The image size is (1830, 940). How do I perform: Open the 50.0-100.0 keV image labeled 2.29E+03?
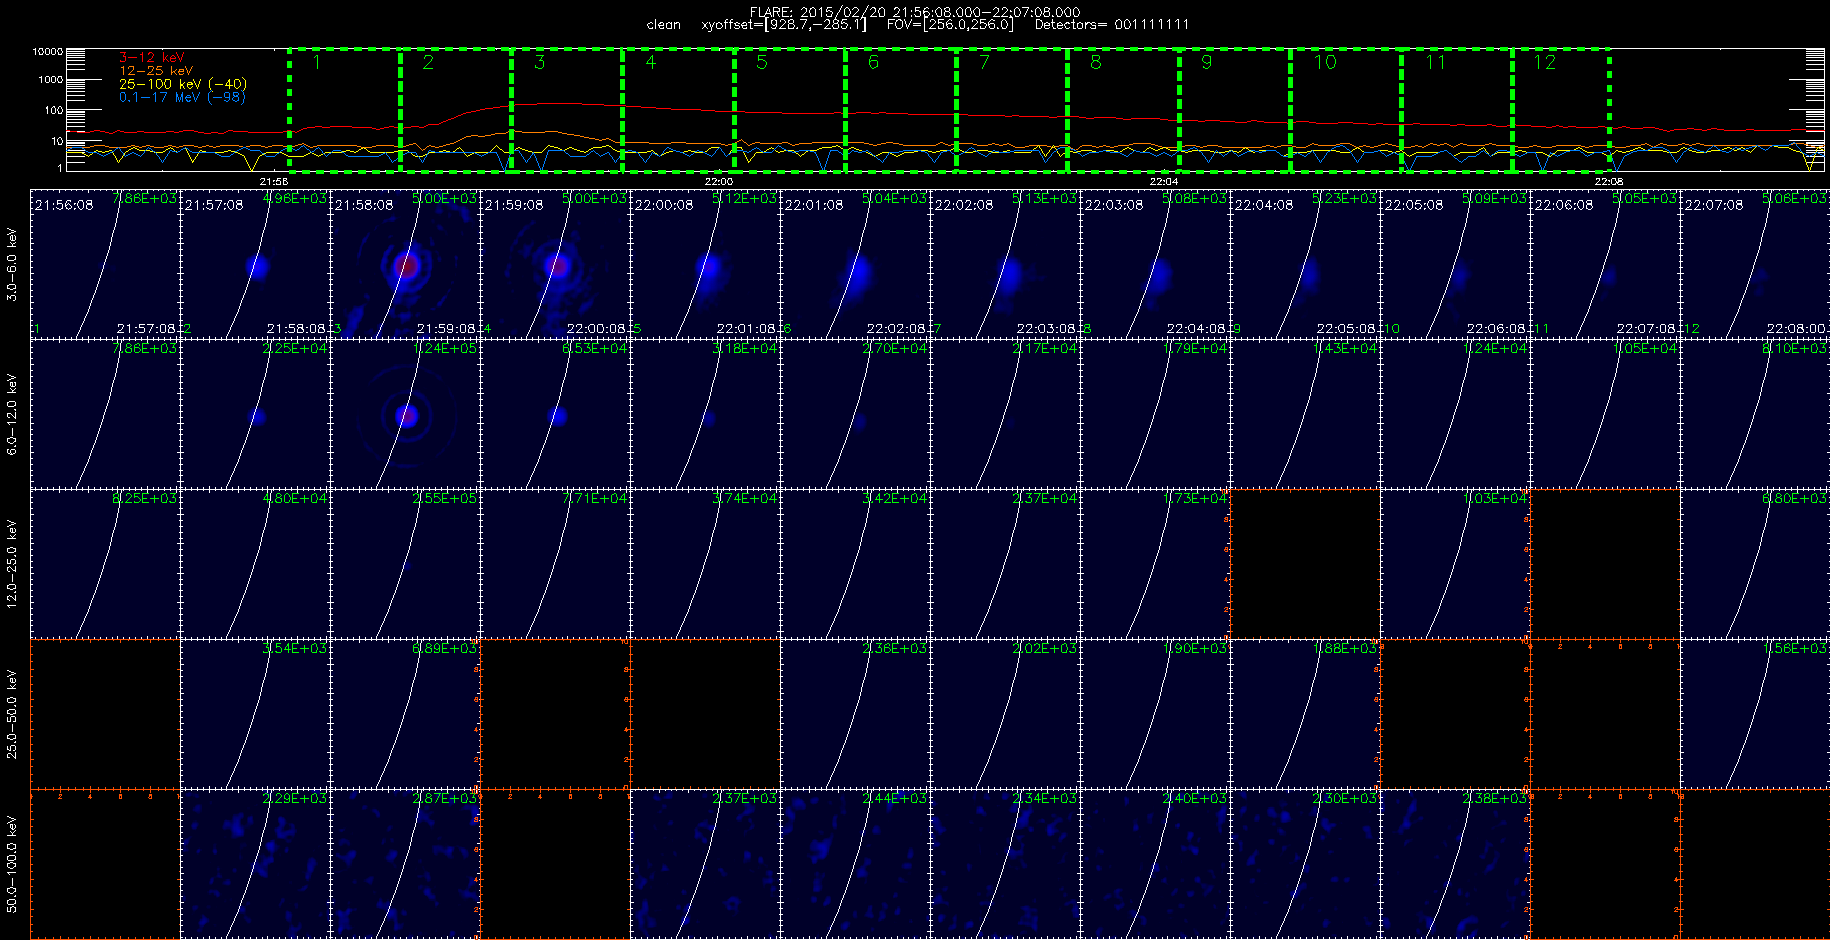point(255,864)
